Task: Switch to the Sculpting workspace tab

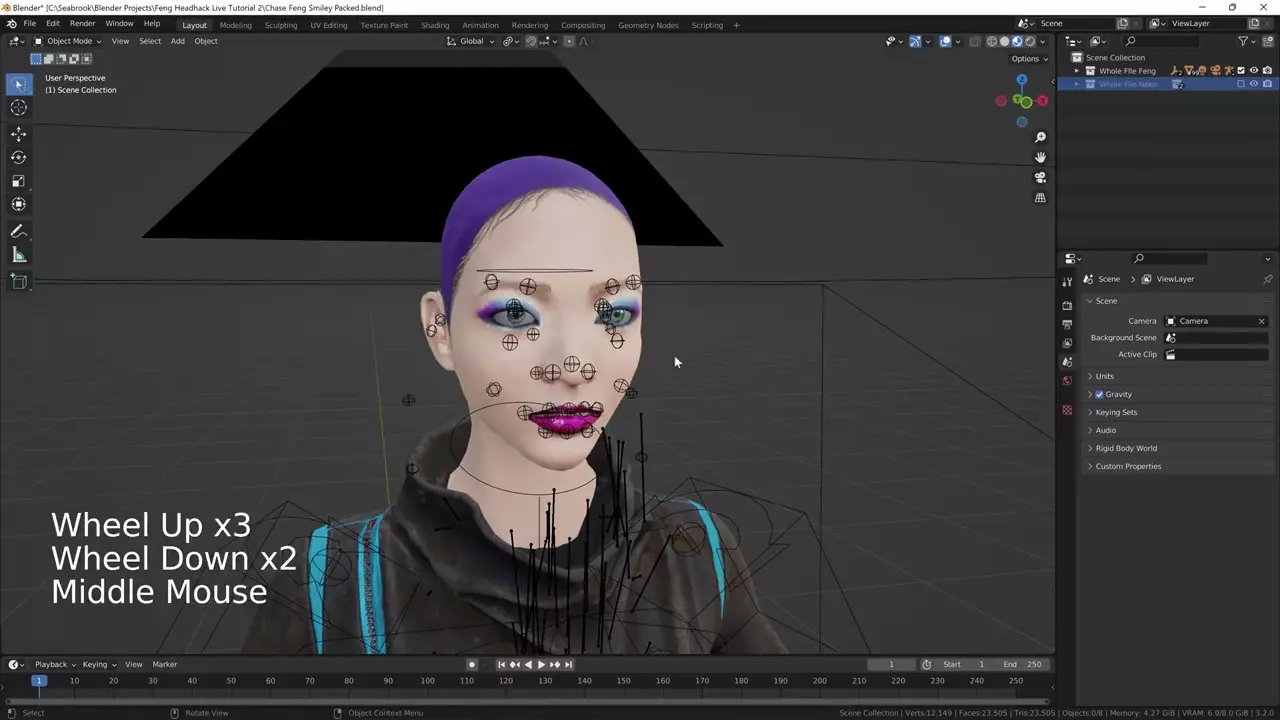Action: [x=280, y=25]
